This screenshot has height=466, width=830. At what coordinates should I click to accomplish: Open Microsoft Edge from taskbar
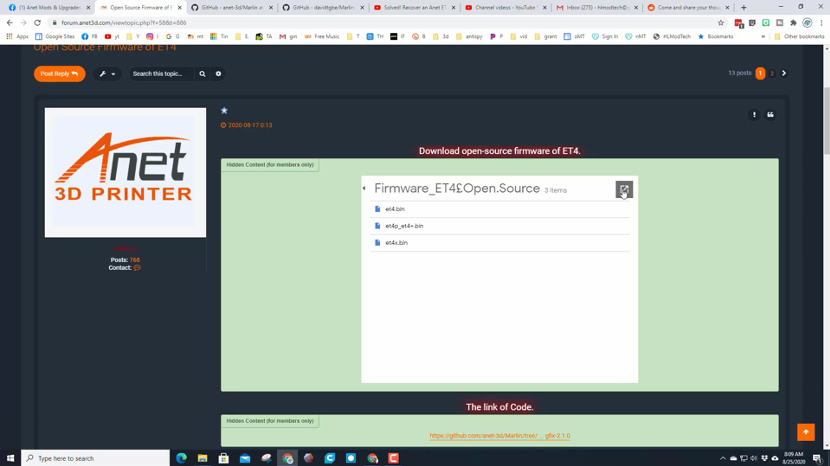click(x=181, y=458)
